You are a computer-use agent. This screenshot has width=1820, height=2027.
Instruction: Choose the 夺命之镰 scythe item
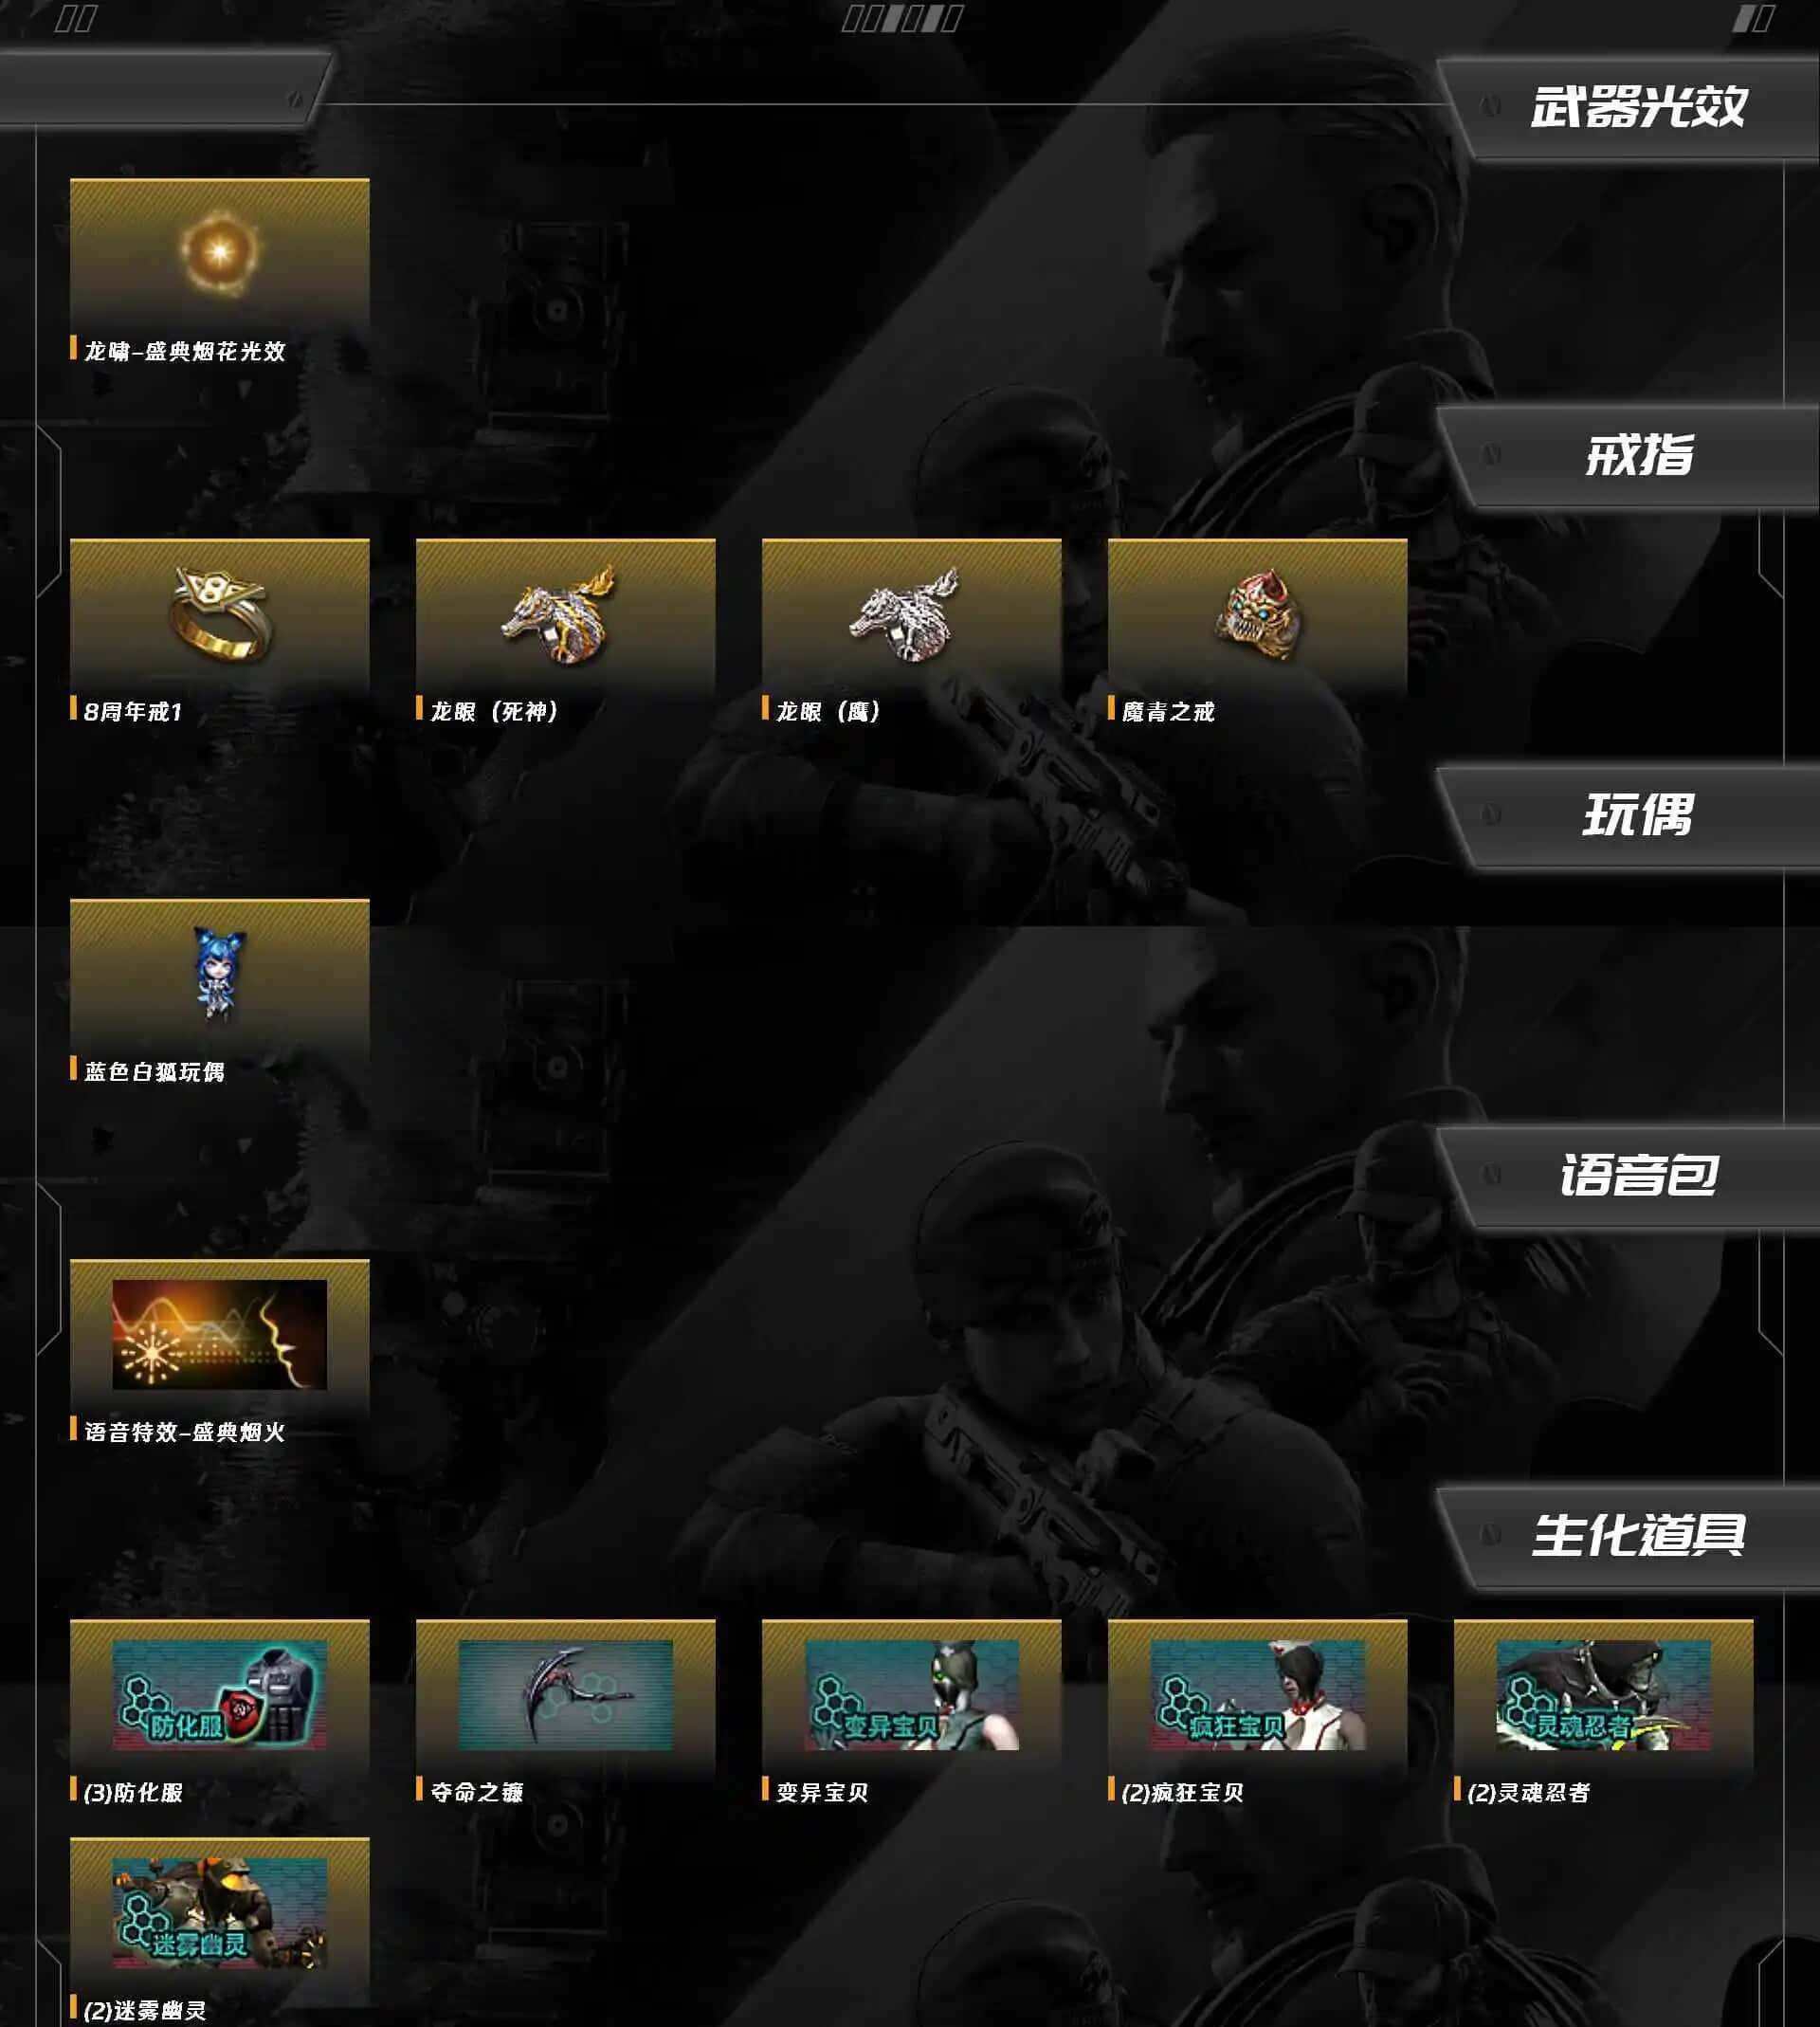tap(566, 1694)
